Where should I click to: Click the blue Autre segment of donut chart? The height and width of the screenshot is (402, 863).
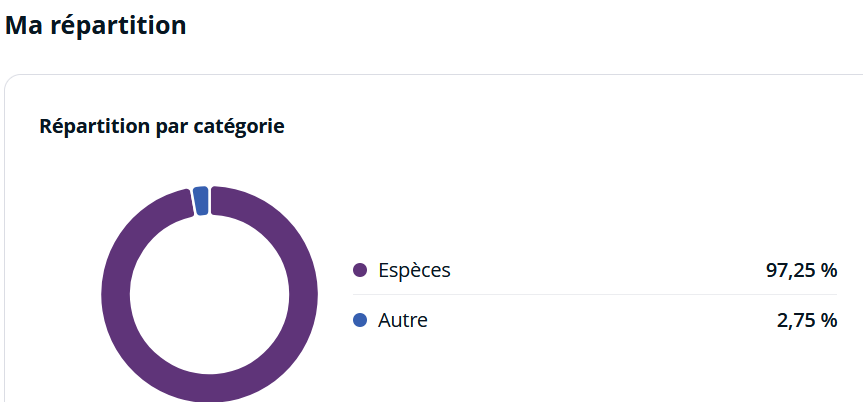[201, 201]
